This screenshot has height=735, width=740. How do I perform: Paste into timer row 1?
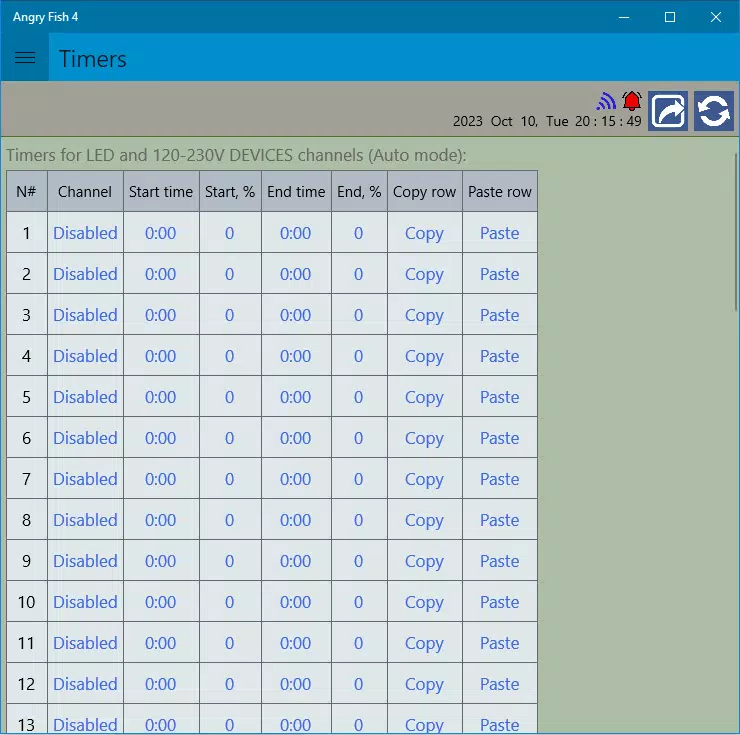coord(499,233)
